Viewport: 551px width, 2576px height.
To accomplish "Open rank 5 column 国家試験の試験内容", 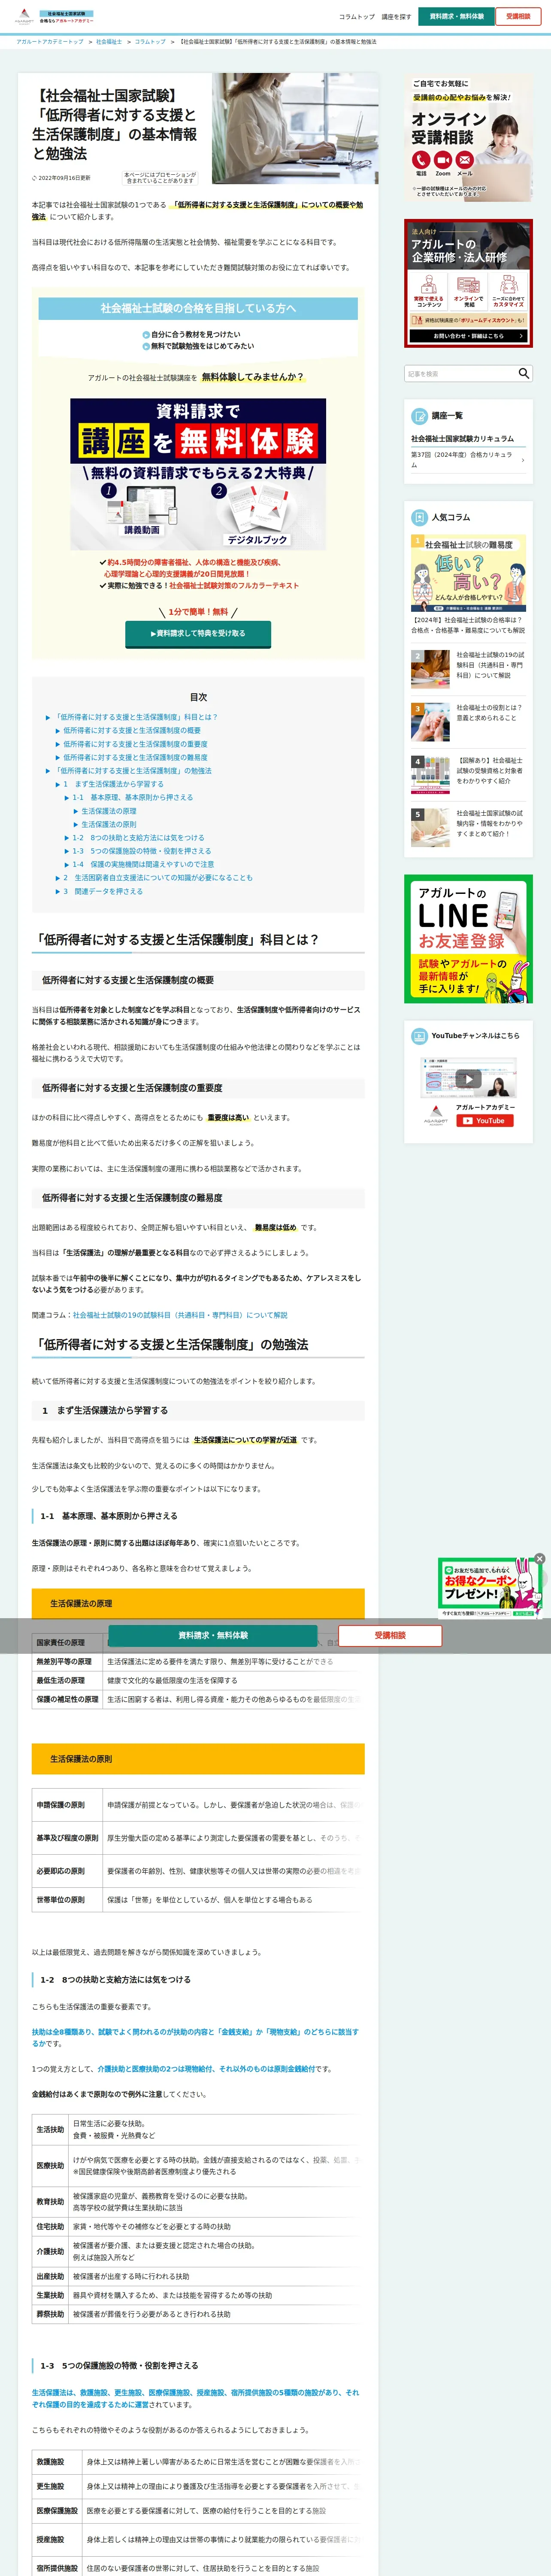I will point(468,828).
